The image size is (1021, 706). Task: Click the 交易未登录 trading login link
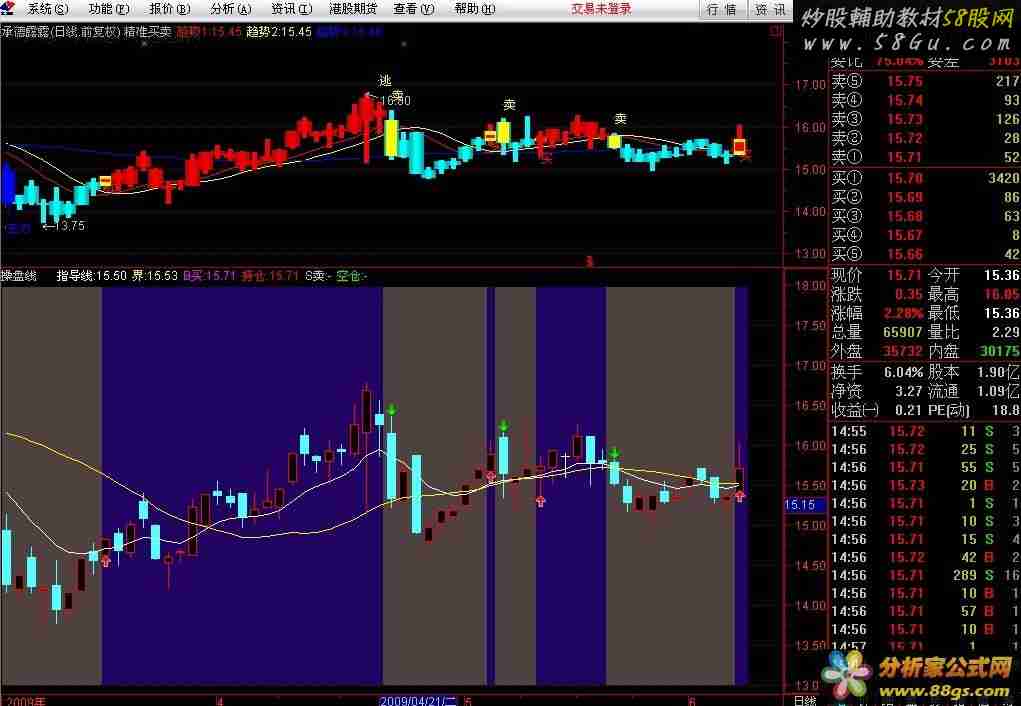(601, 9)
